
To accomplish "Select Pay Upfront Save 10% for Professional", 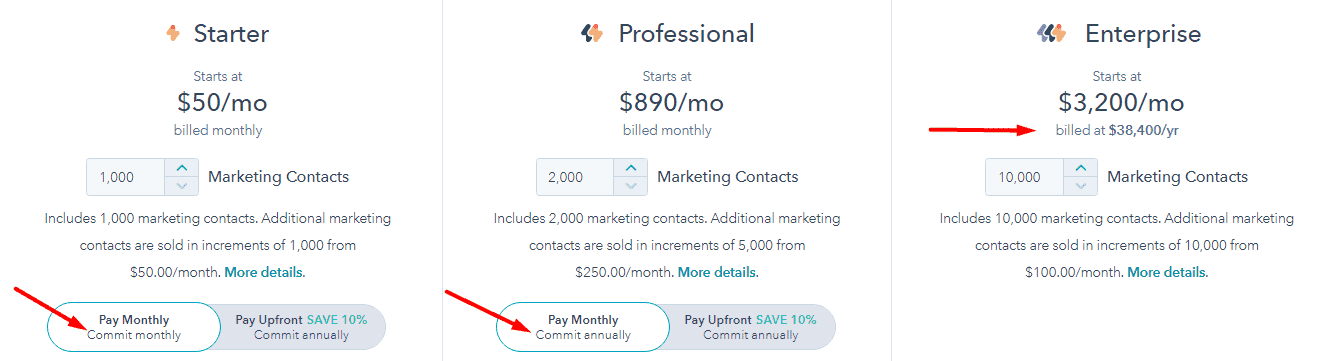I will pos(751,327).
